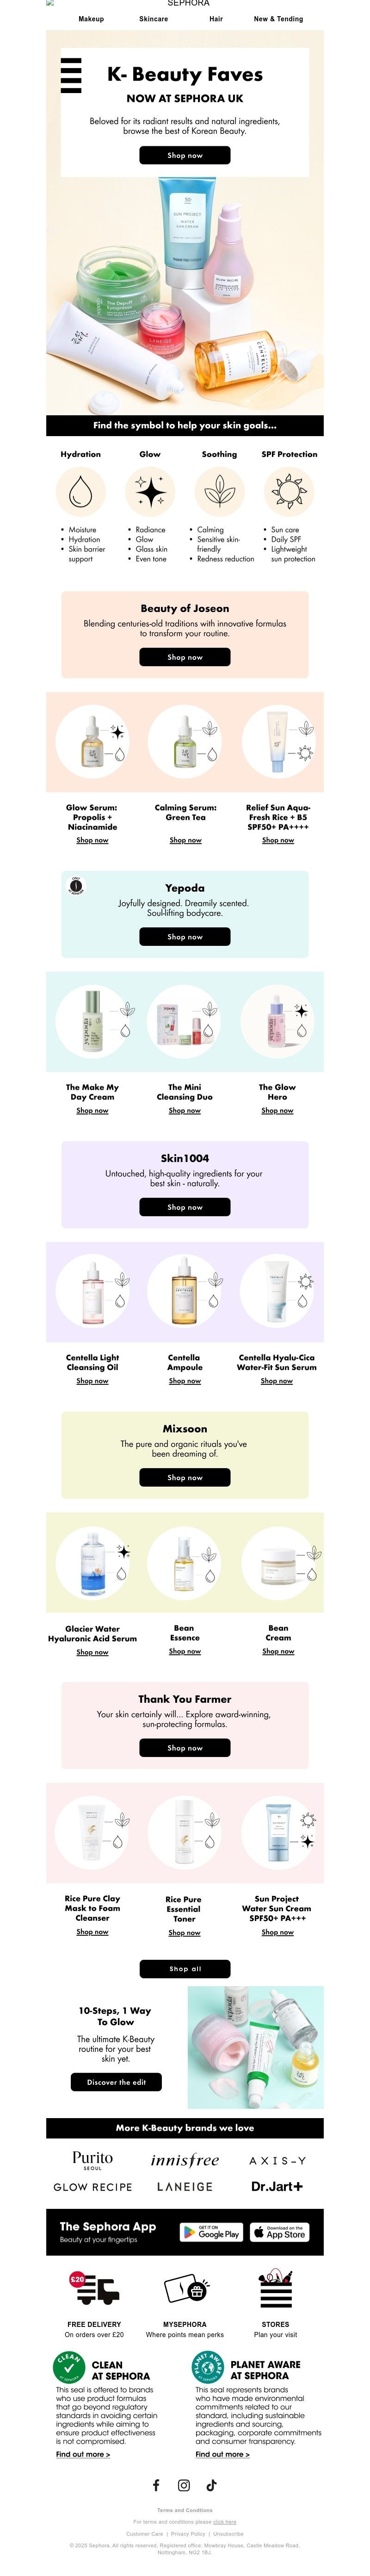
Task: Click Shop now in K-Beauty Faves banner
Action: [x=185, y=155]
